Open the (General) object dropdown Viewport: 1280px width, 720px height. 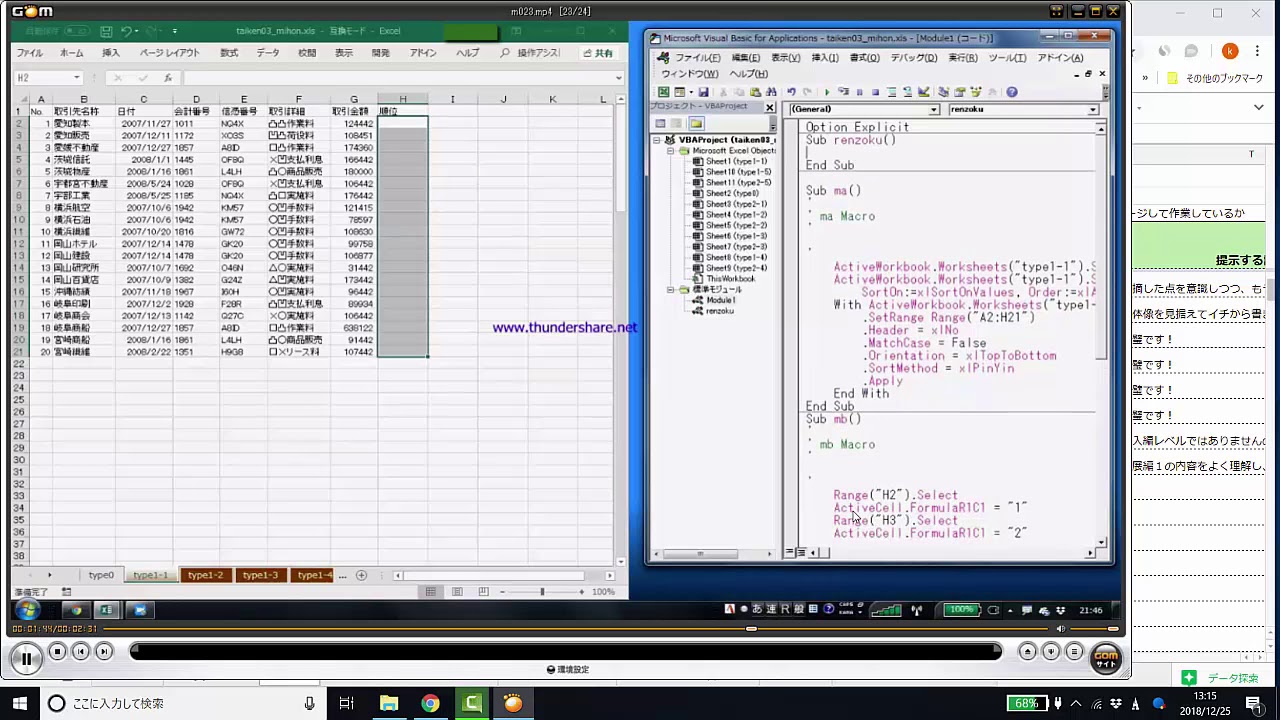point(933,109)
